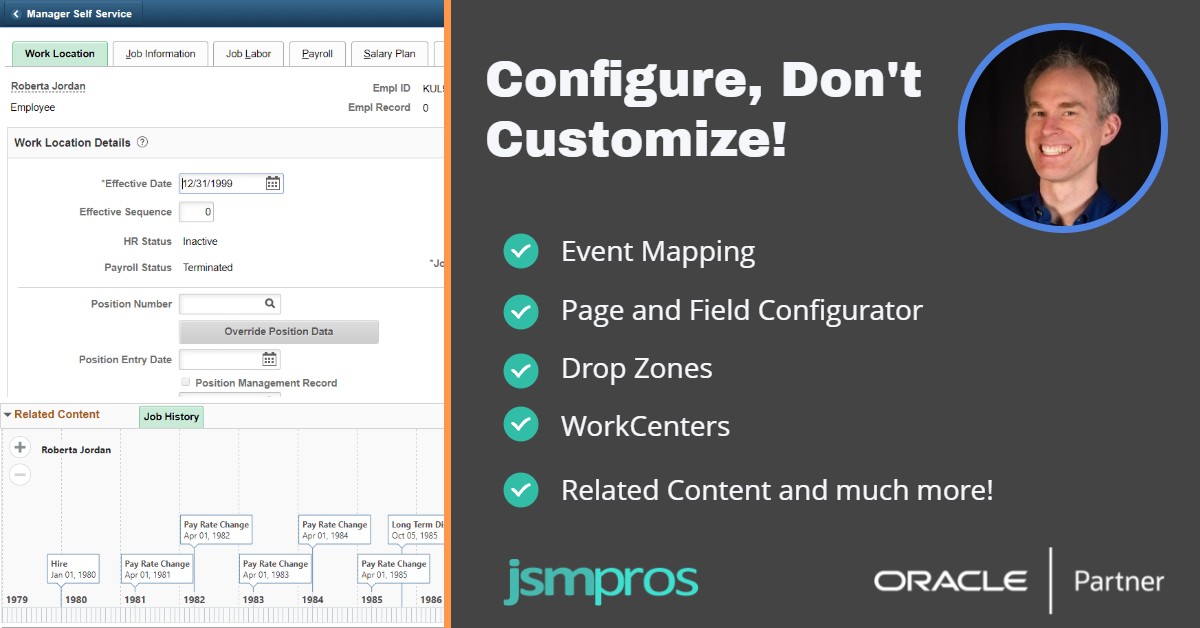The image size is (1200, 628).
Task: Open Work Location Details help icon
Action: [143, 143]
